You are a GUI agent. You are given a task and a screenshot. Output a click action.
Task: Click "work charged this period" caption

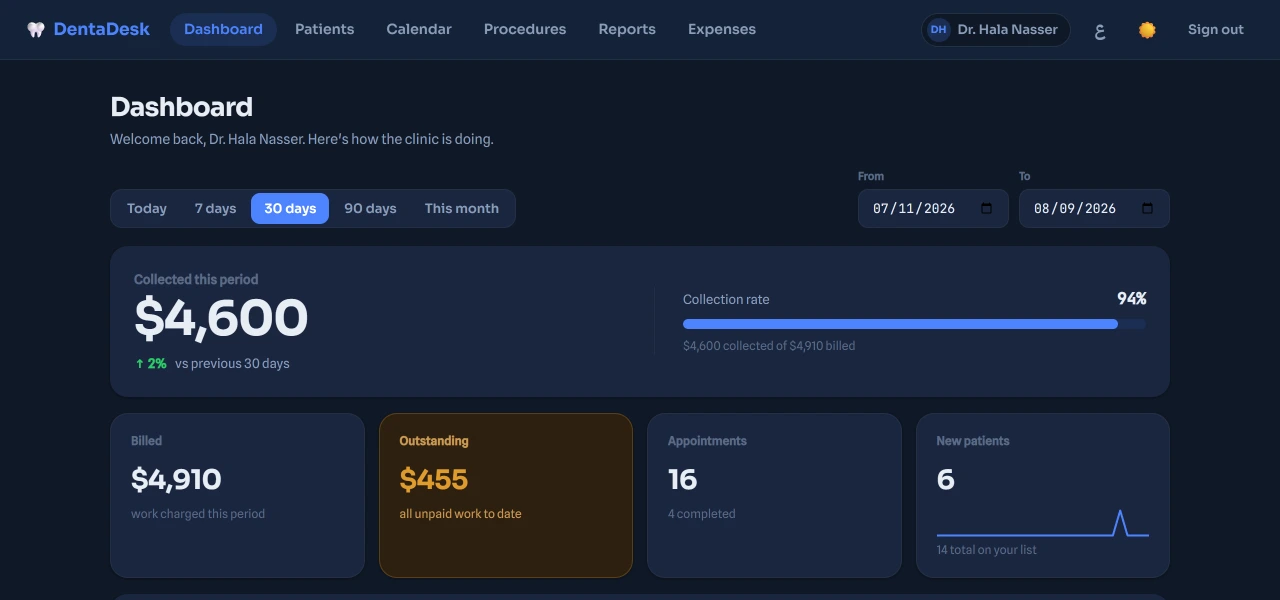point(198,514)
